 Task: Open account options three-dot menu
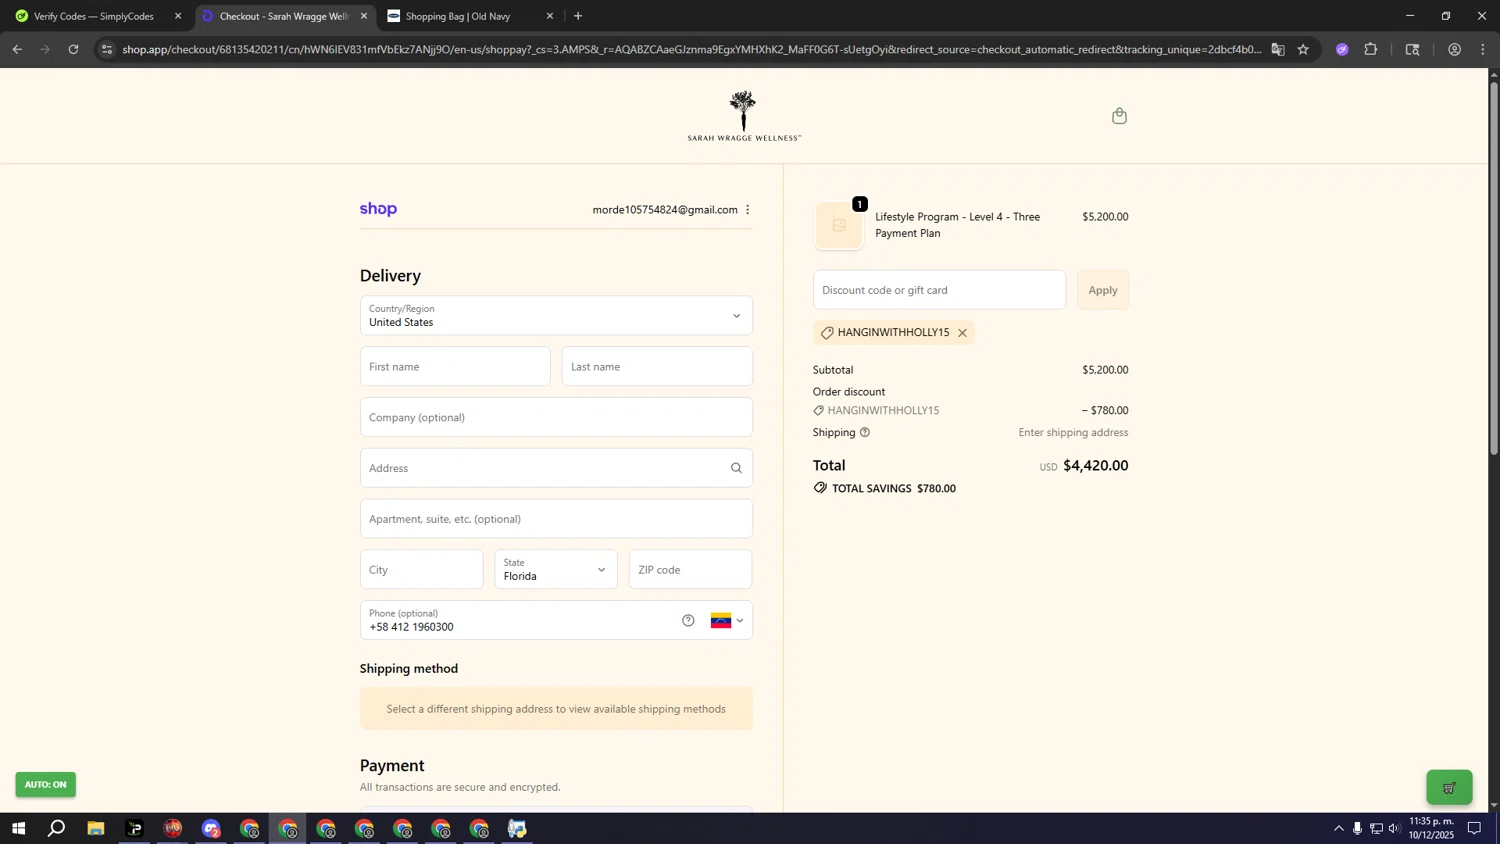coord(747,210)
